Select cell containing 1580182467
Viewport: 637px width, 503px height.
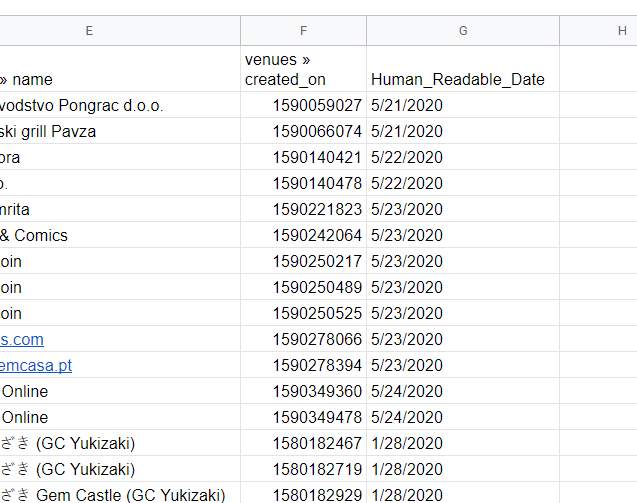[303, 443]
